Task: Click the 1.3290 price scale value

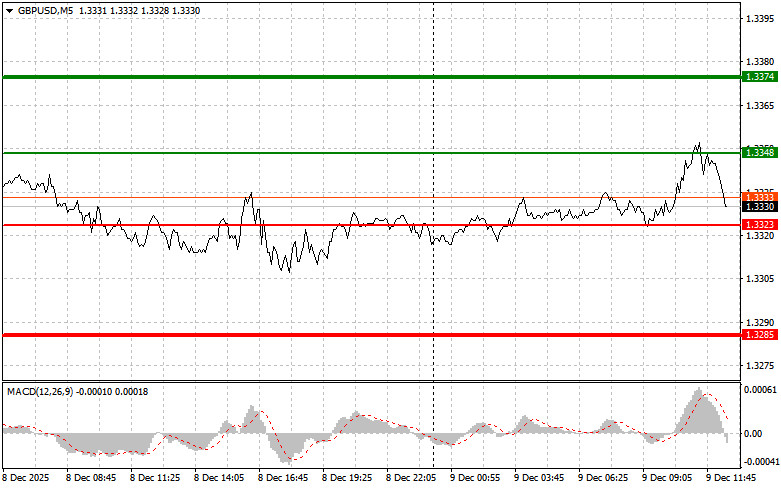Action: [760, 323]
